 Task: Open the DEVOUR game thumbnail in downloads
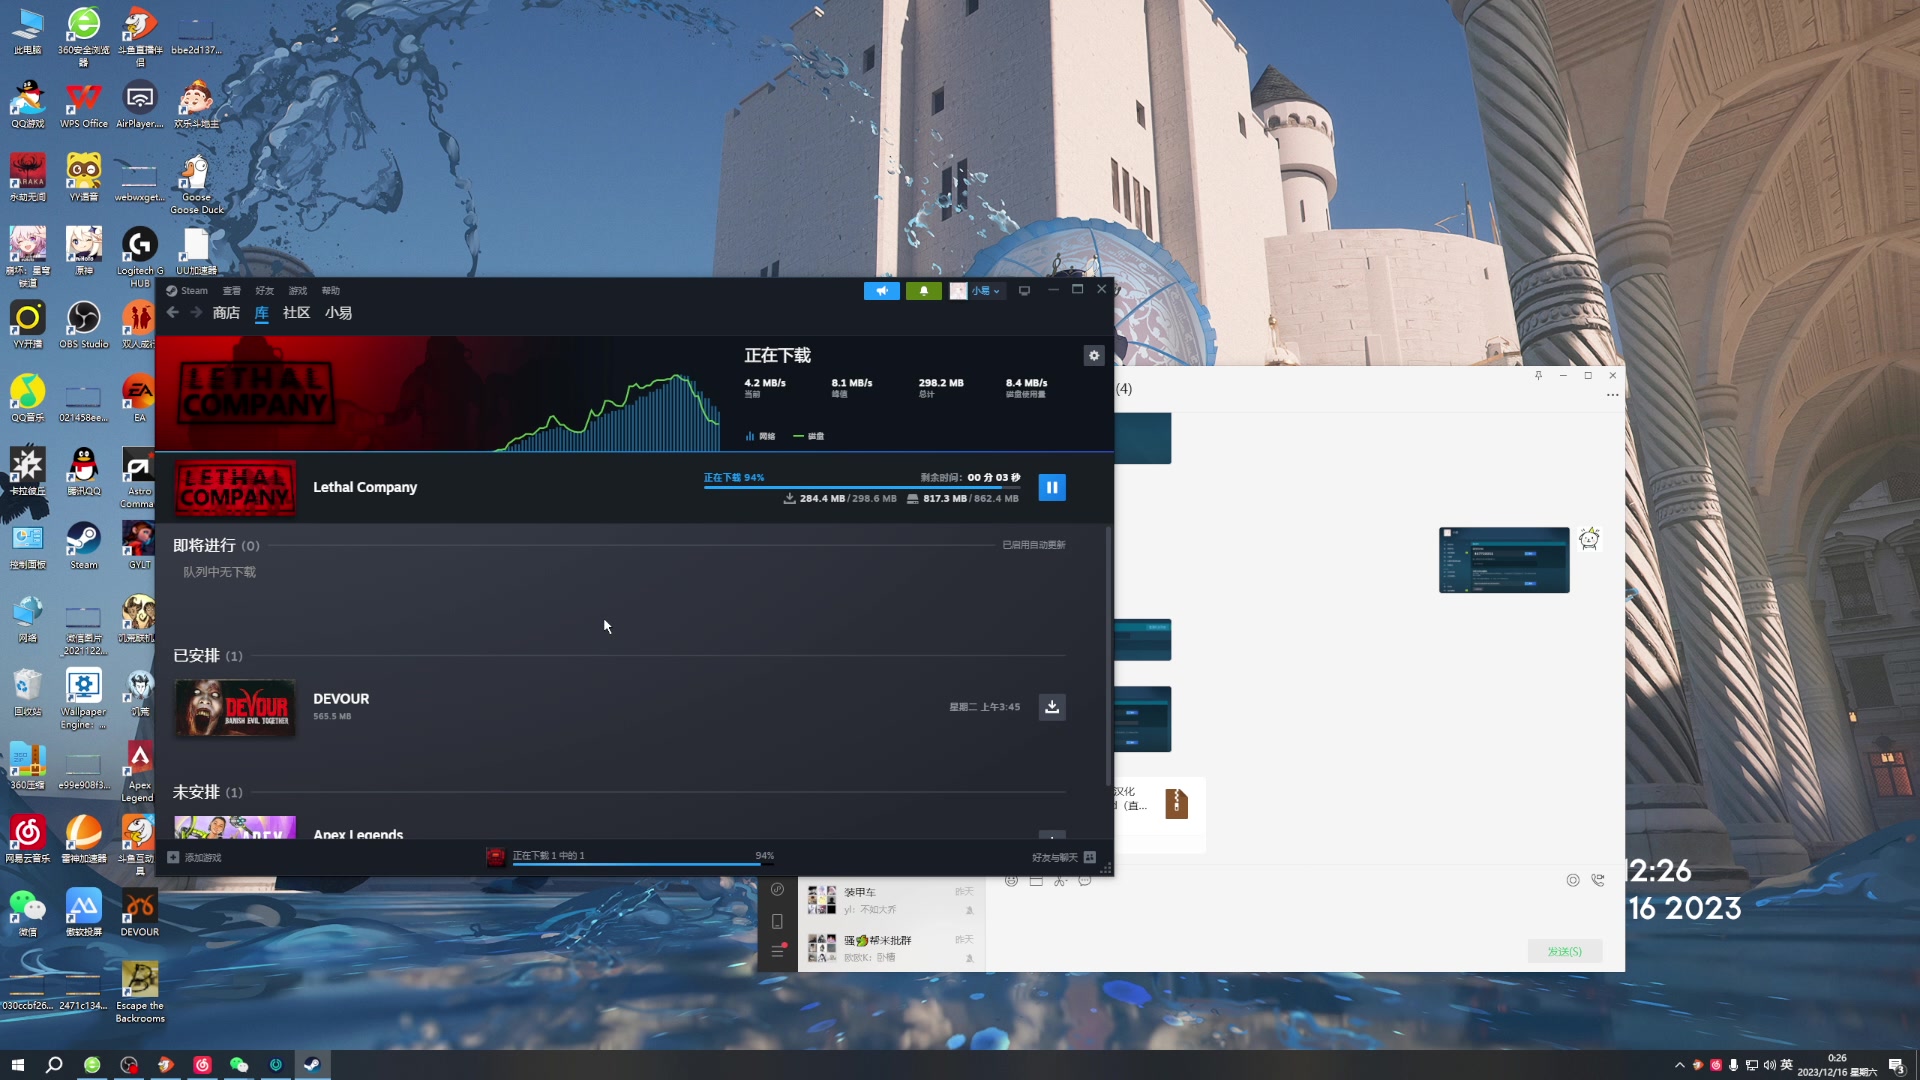click(235, 708)
